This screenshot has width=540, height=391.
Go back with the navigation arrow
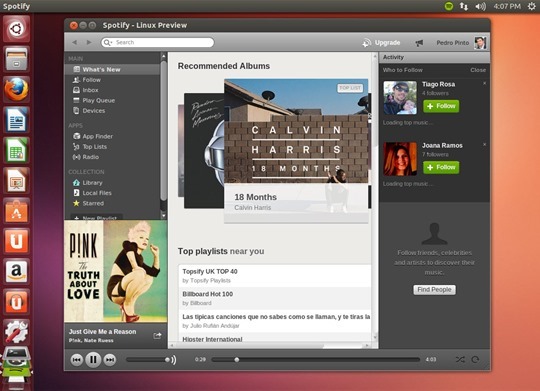[x=74, y=42]
